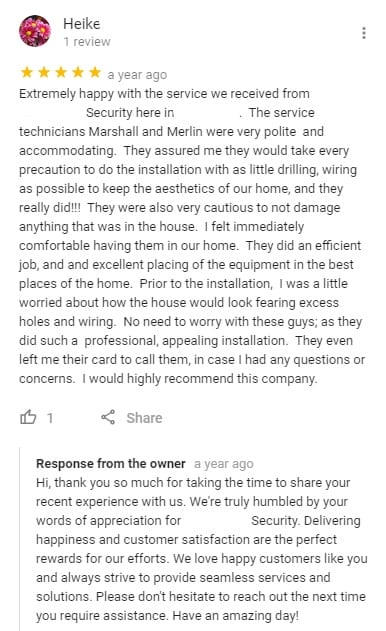This screenshot has height=631, width=386.
Task: Click the fifth yellow rating star
Action: point(95,72)
